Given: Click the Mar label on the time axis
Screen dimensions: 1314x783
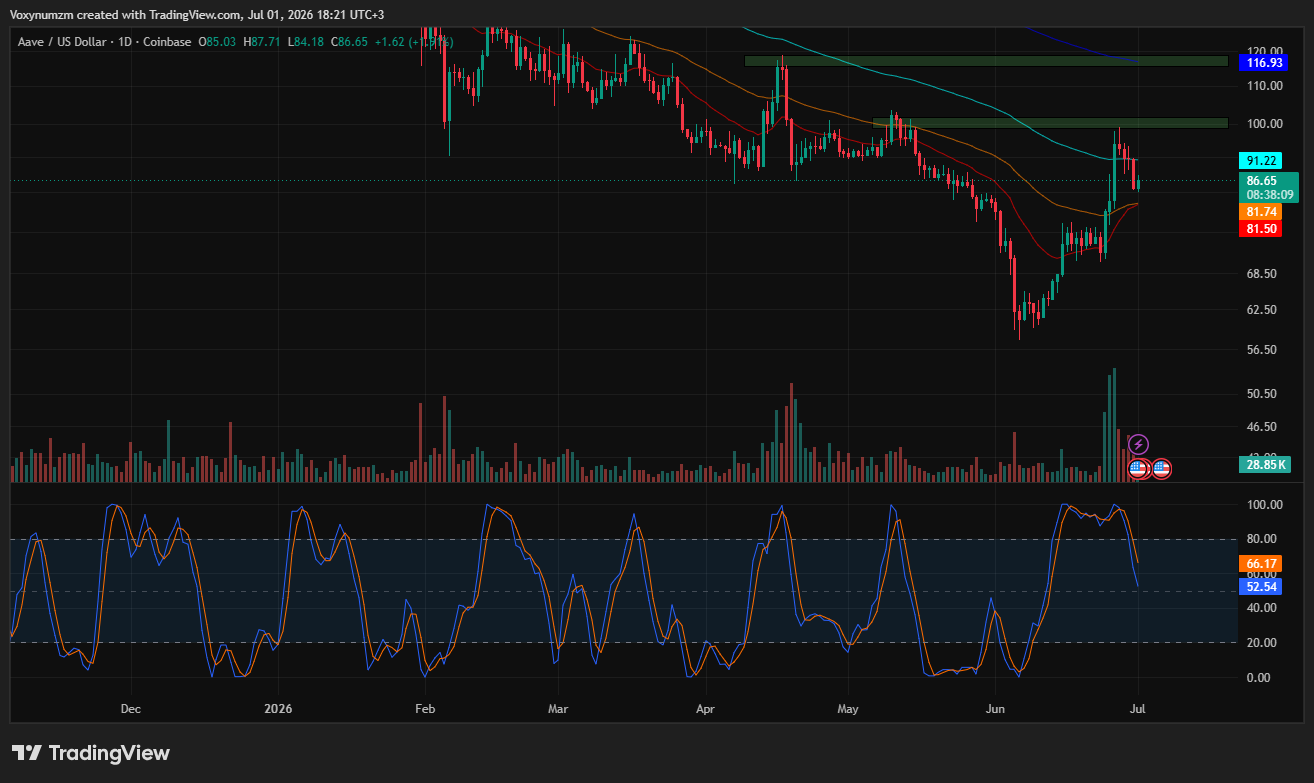Looking at the screenshot, I should coord(558,709).
